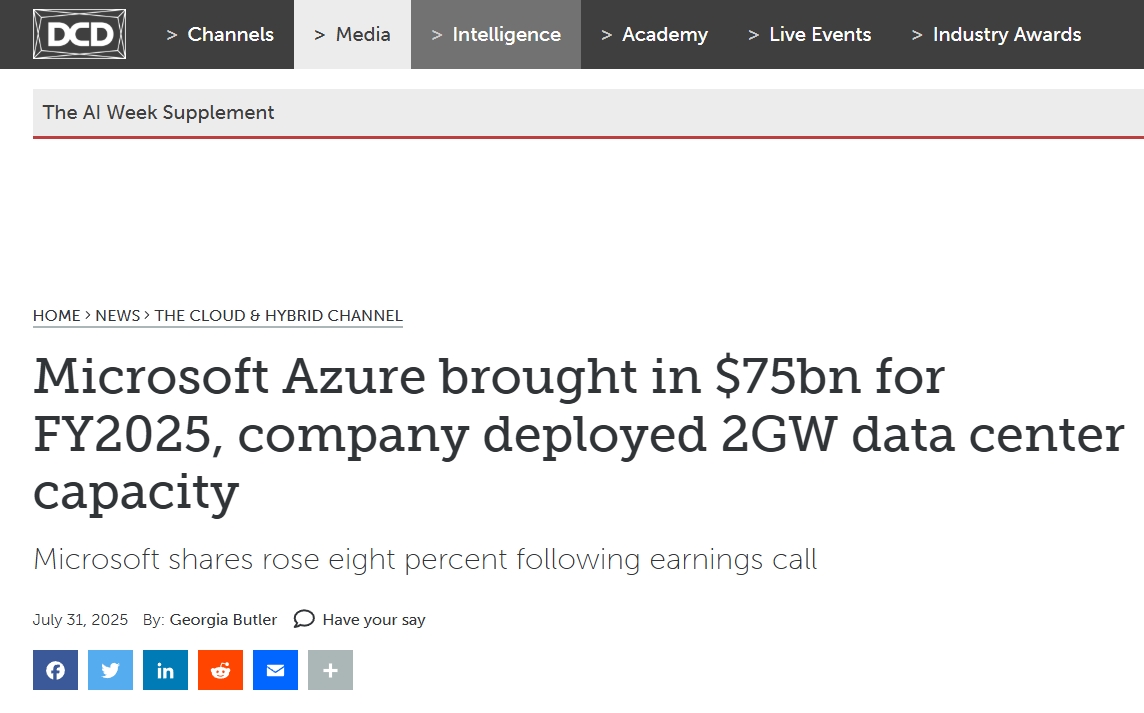Screen dimensions: 1144x713
Task: Click Have your say link
Action: click(x=374, y=620)
